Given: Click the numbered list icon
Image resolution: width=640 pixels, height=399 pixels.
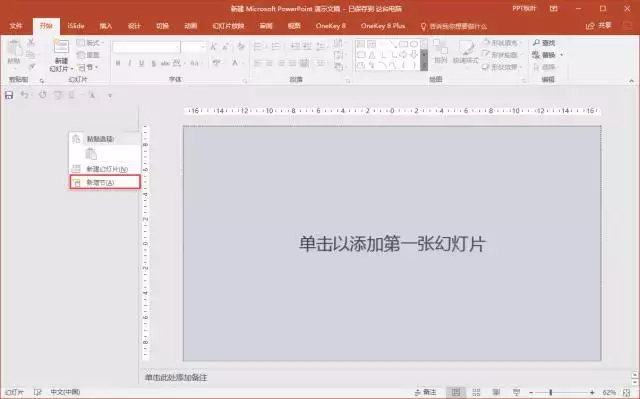Looking at the screenshot, I should 277,47.
